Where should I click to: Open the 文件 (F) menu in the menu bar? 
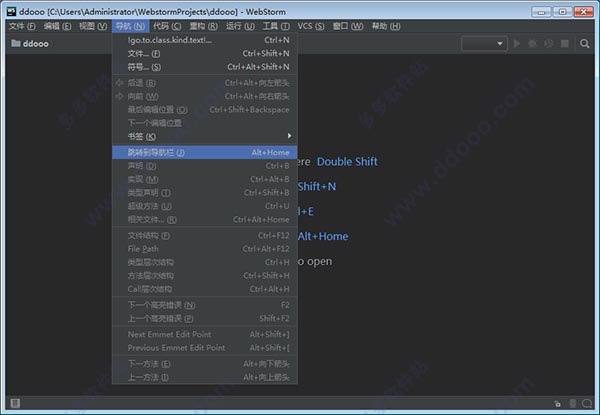pos(22,26)
